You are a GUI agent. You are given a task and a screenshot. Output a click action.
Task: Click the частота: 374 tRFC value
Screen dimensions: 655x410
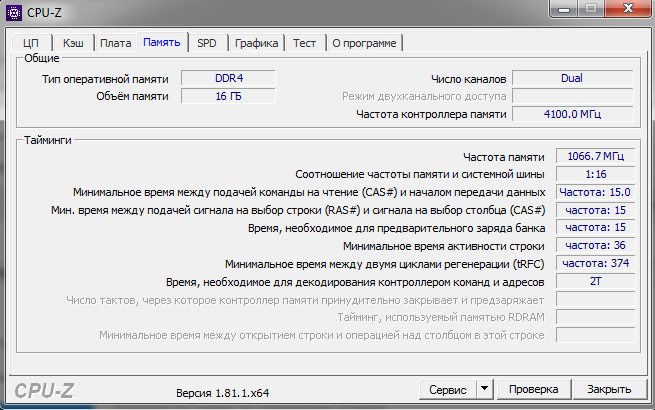click(x=595, y=263)
